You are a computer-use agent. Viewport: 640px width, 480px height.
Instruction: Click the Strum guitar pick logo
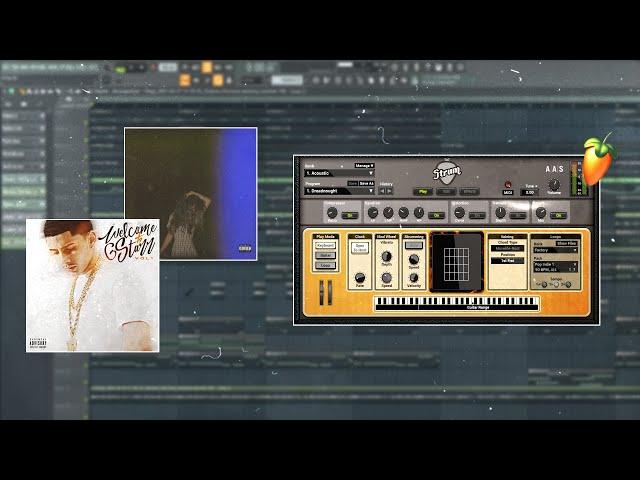447,171
